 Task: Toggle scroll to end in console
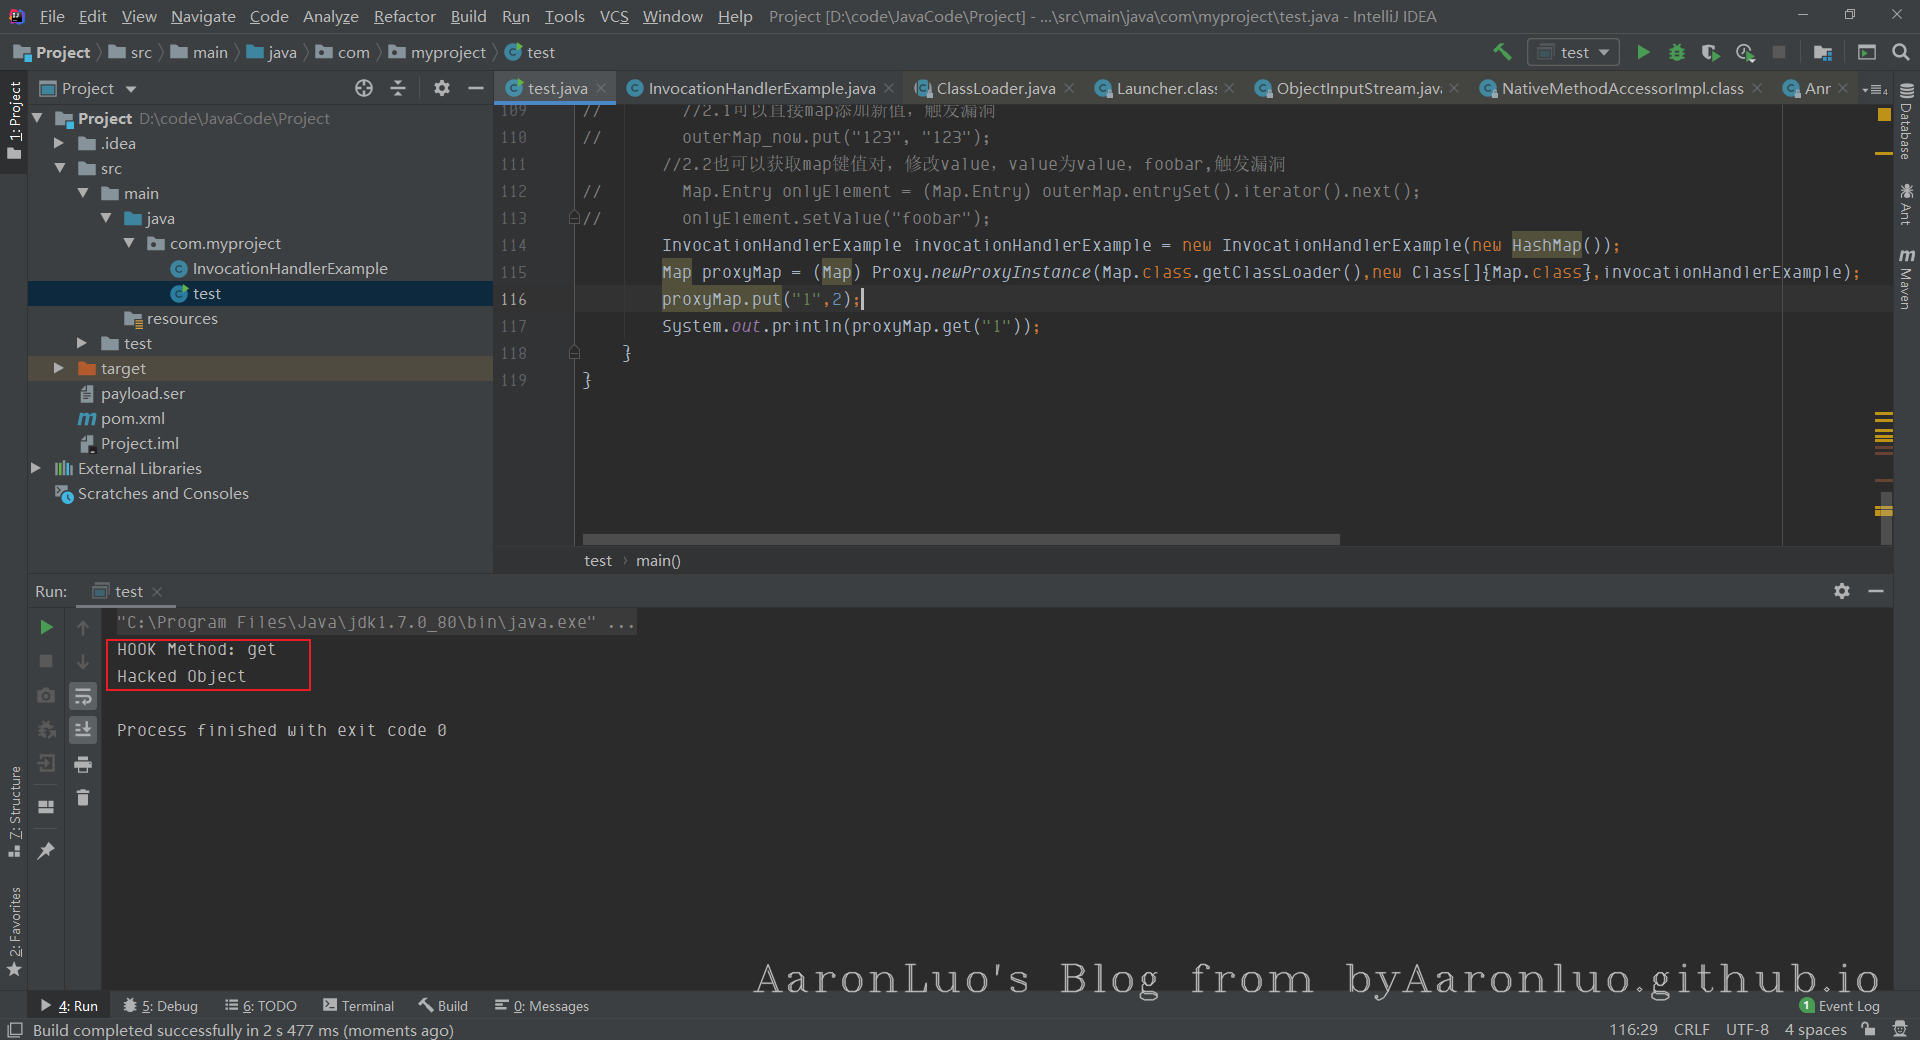coord(83,730)
